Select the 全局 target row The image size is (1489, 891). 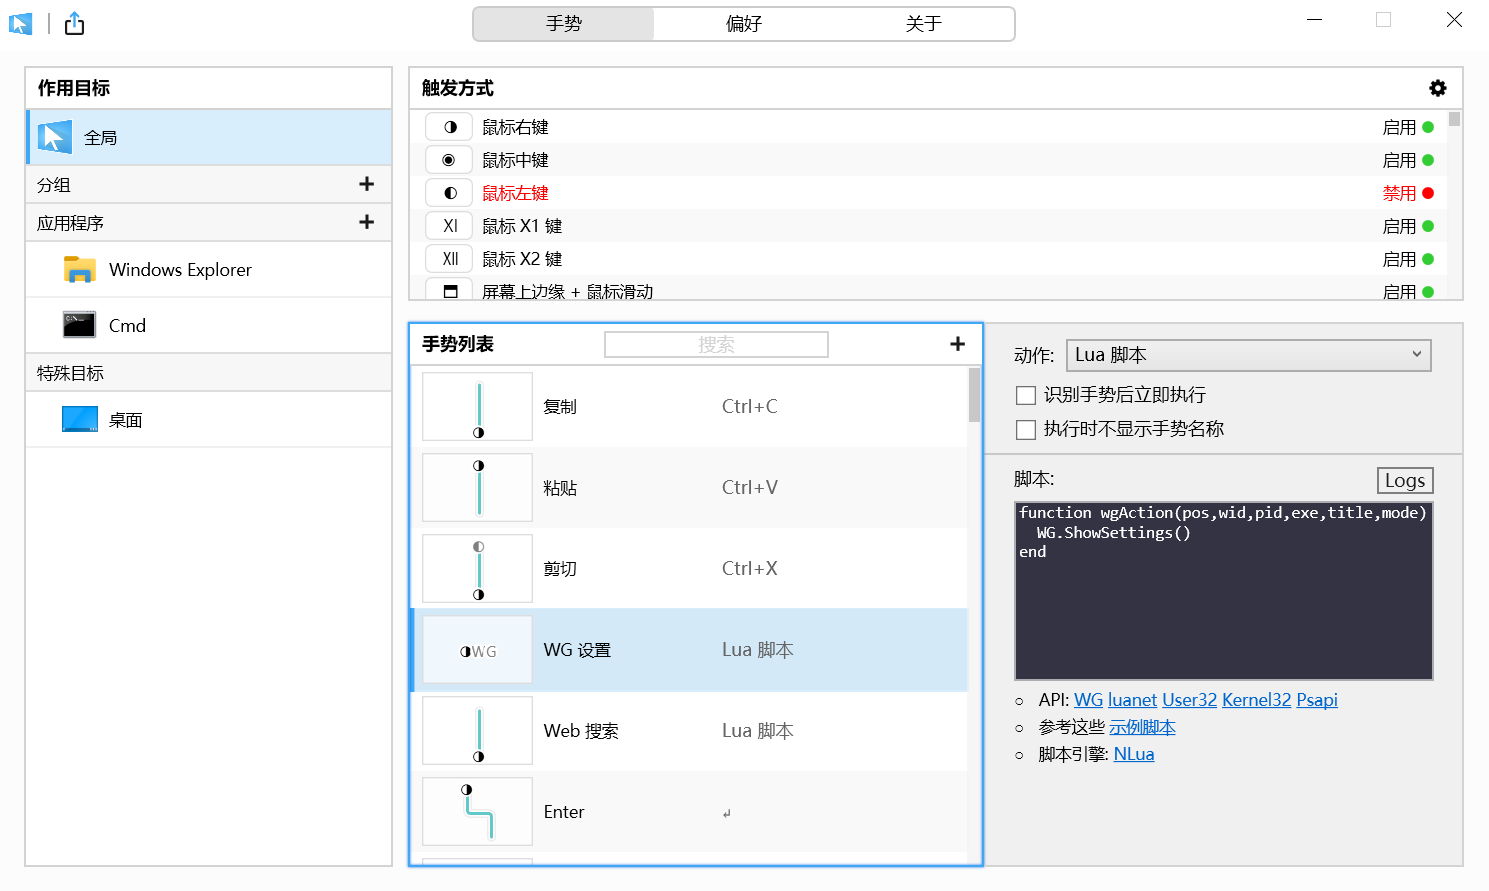click(x=209, y=137)
